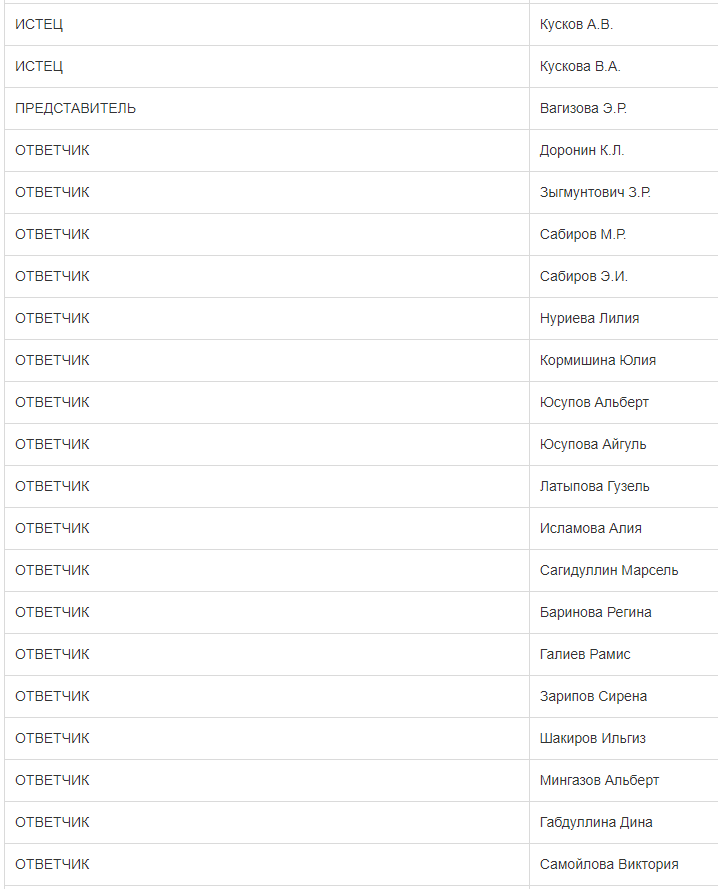The height and width of the screenshot is (889, 718).
Task: Select the Сабиров Э.И. cell
Action: tap(584, 276)
